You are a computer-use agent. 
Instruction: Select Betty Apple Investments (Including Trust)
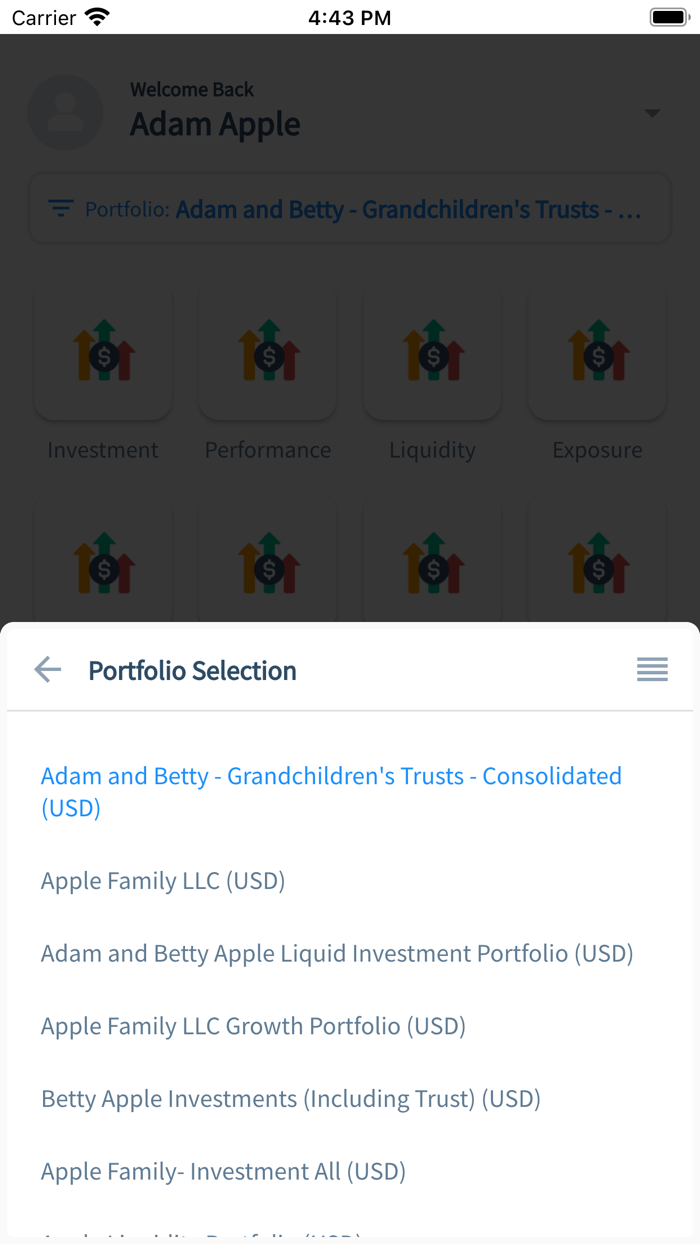pos(290,1099)
